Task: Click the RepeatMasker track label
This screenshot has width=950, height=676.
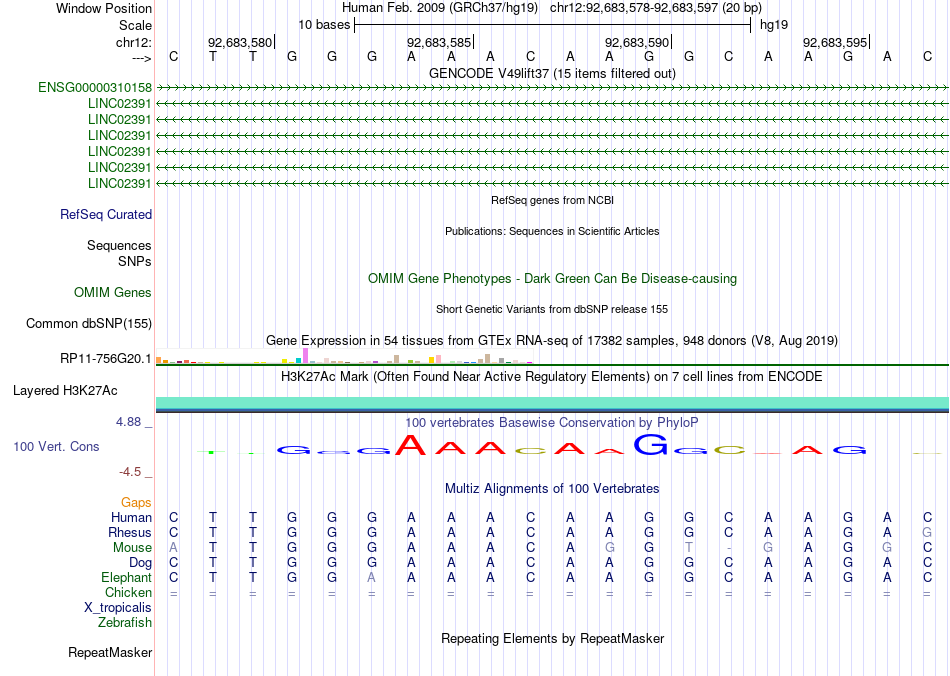Action: point(110,652)
